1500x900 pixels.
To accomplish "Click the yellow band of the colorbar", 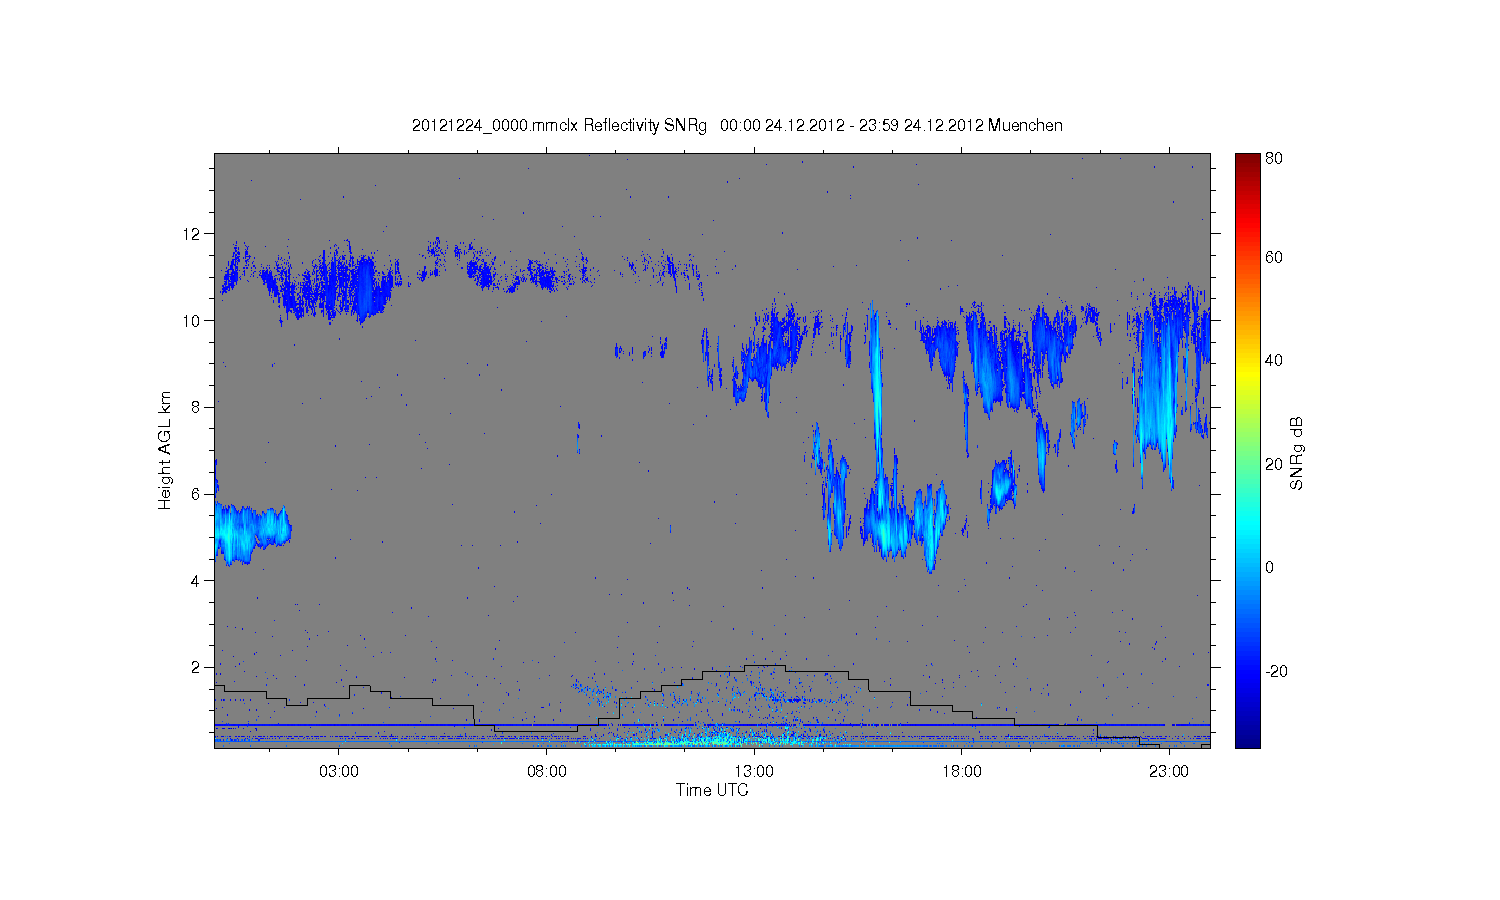I will click(1247, 372).
